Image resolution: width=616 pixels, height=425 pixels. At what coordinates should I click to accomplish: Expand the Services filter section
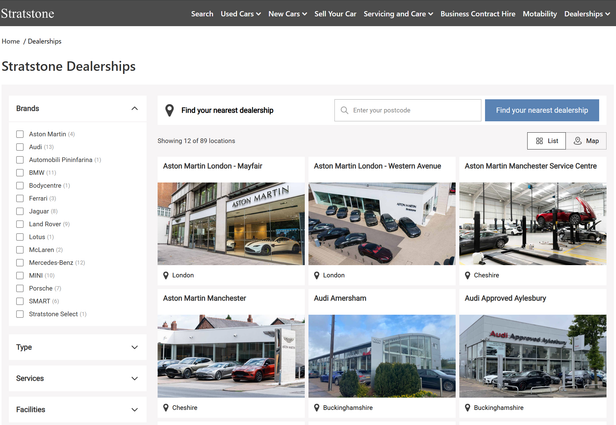tap(77, 378)
